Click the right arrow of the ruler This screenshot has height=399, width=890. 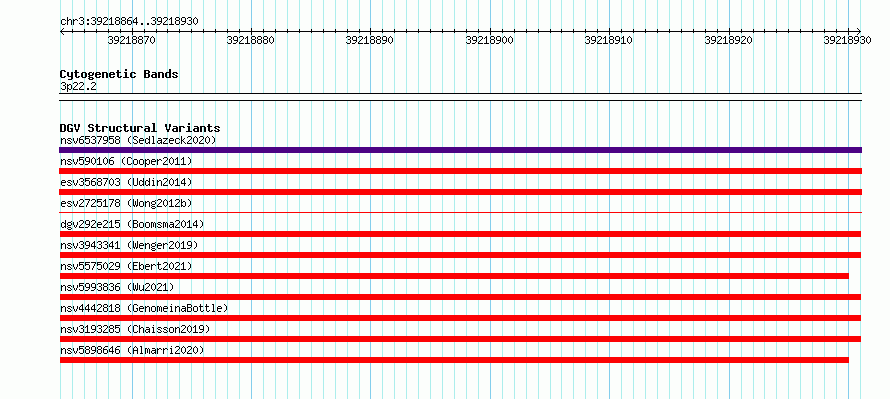coord(859,31)
